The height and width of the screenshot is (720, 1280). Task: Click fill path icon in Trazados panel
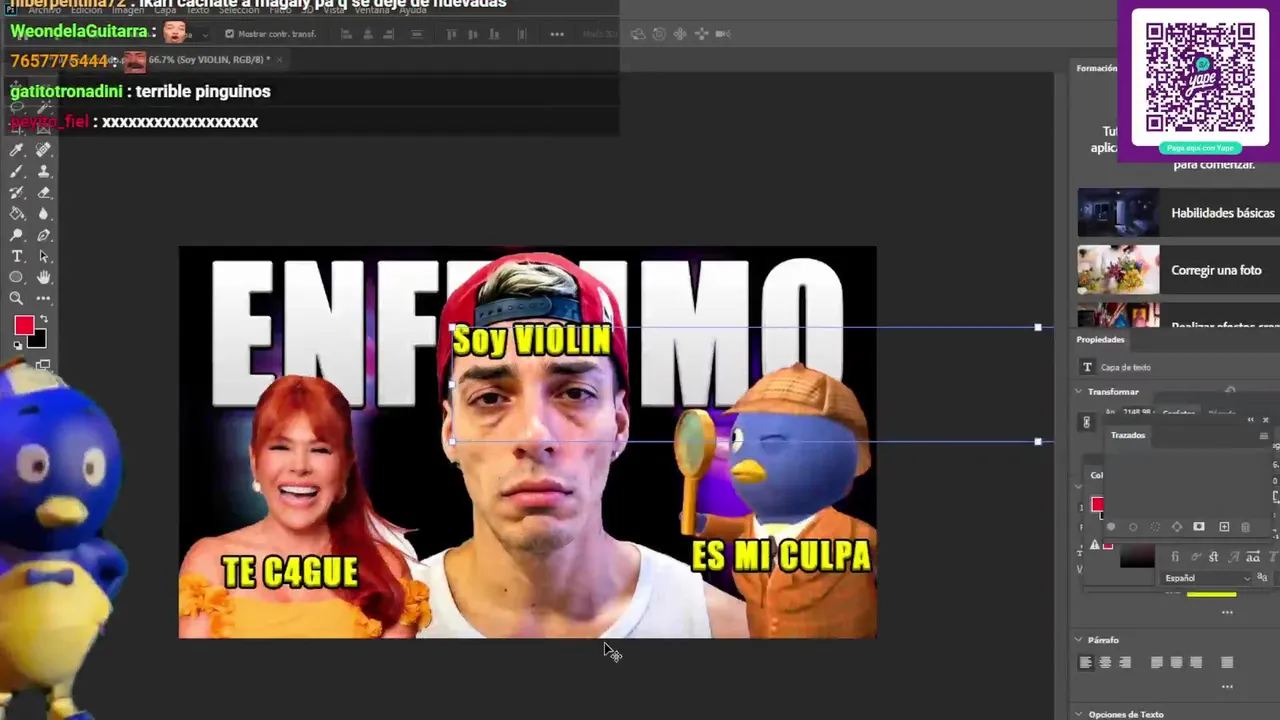1111,527
